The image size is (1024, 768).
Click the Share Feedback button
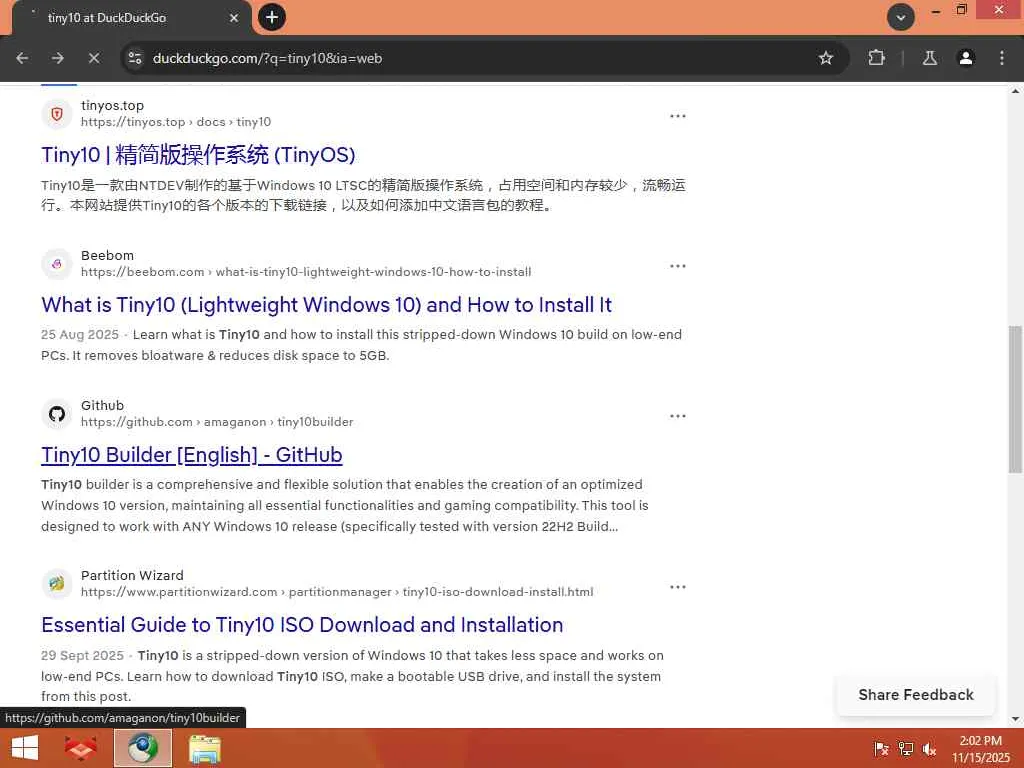point(916,695)
